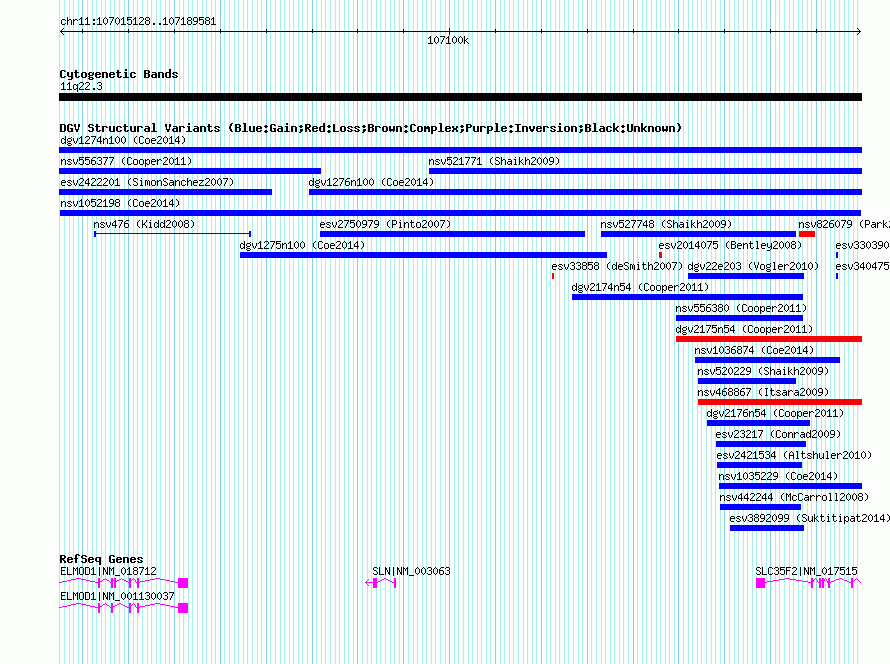Viewport: 890px width, 664px height.
Task: Open the nsv521771 (Shaikh2009) variant
Action: pos(645,171)
